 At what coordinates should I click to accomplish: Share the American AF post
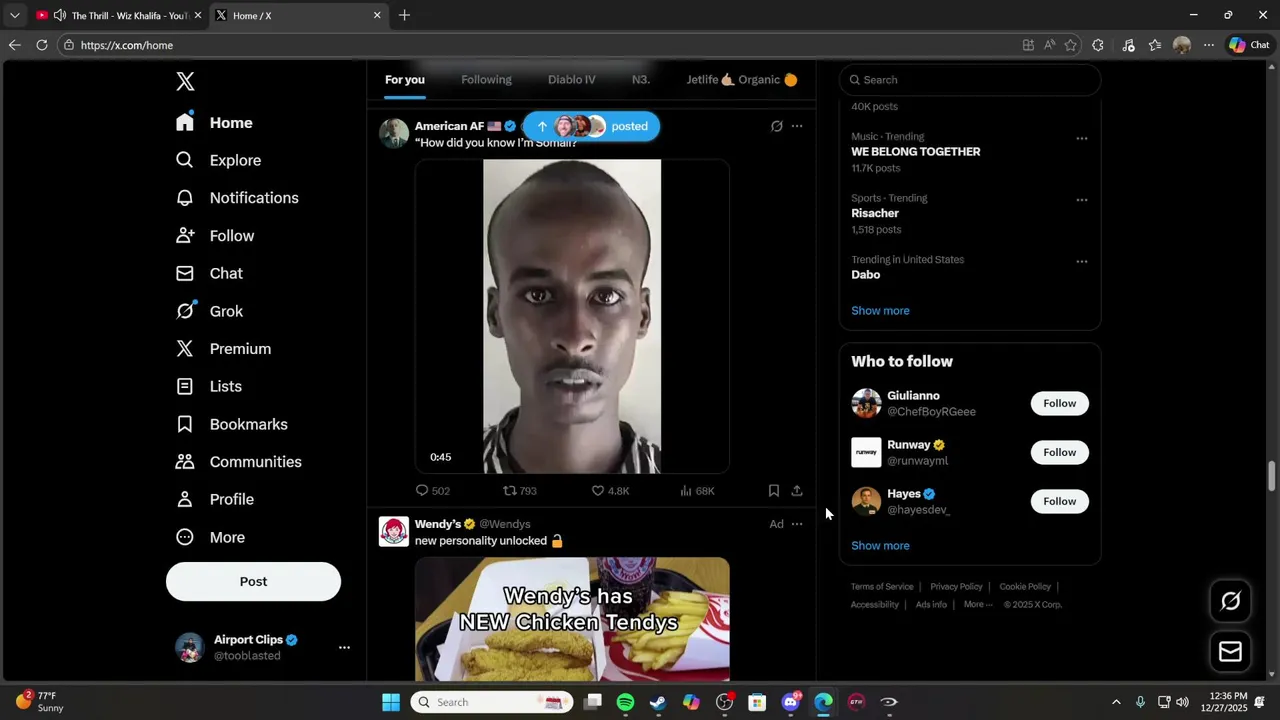pos(797,491)
